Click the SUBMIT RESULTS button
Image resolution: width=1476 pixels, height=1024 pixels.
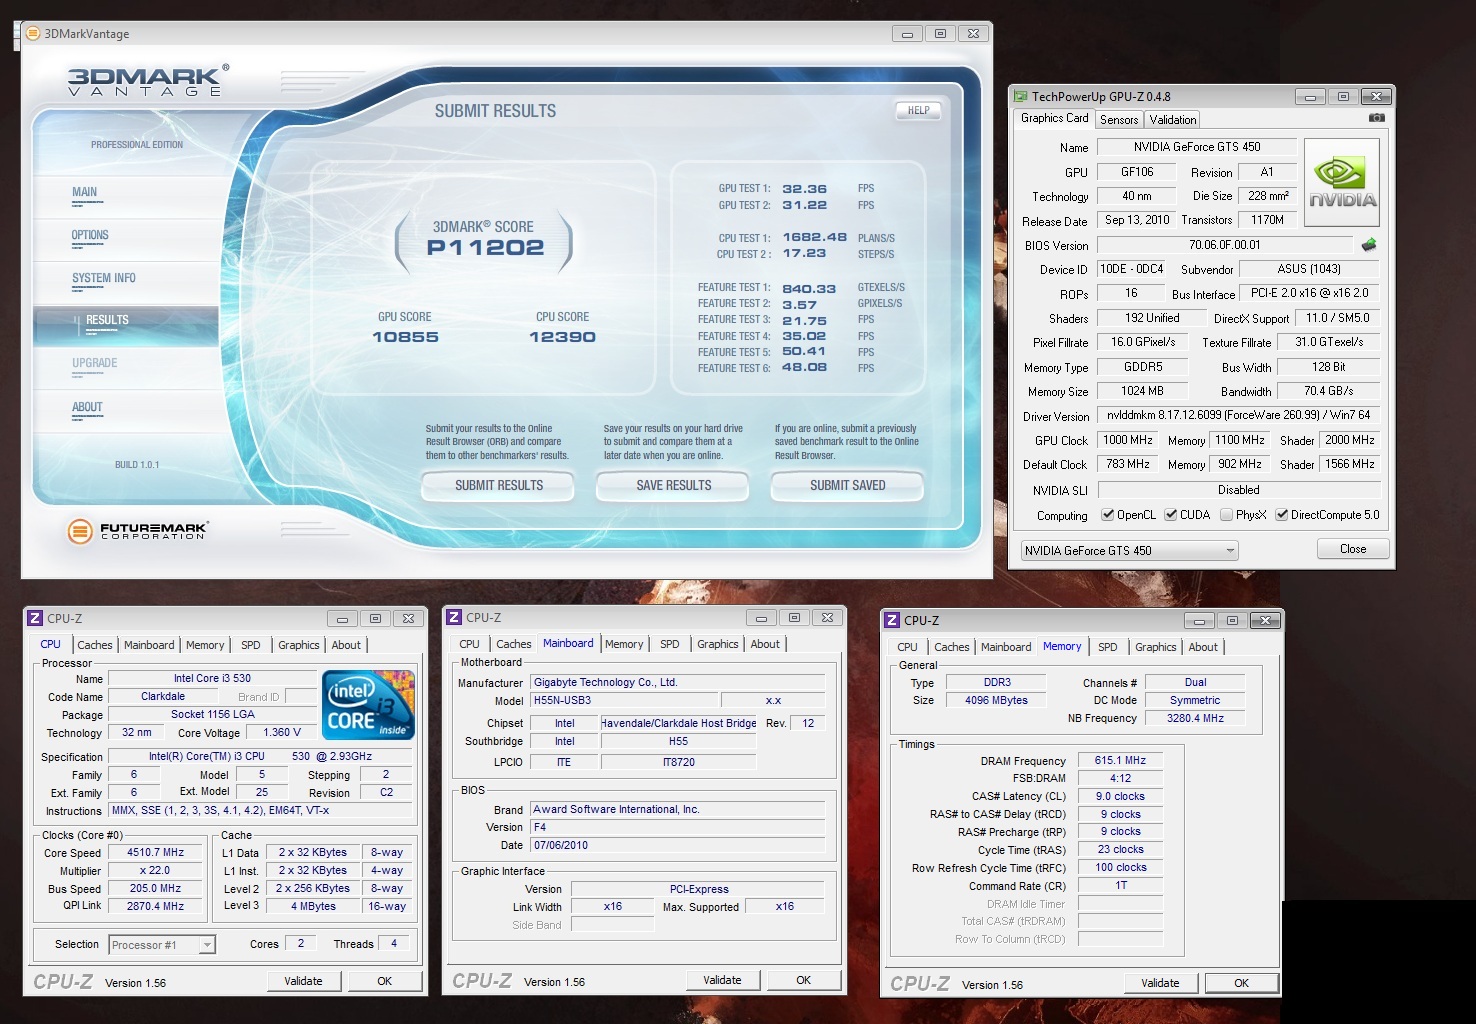[x=499, y=486]
